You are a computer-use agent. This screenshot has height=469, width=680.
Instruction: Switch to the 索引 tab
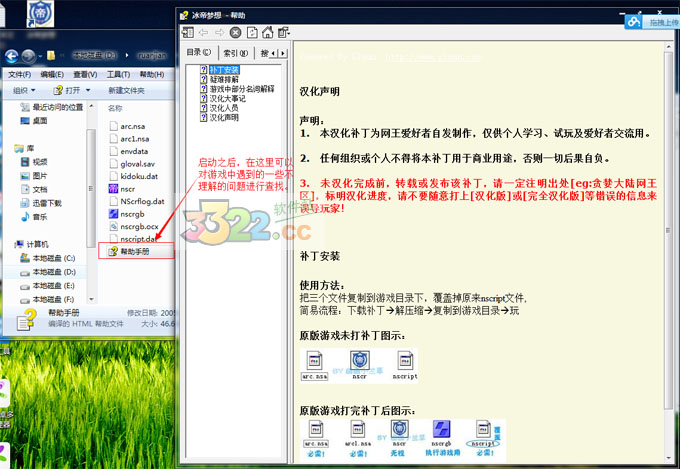235,53
